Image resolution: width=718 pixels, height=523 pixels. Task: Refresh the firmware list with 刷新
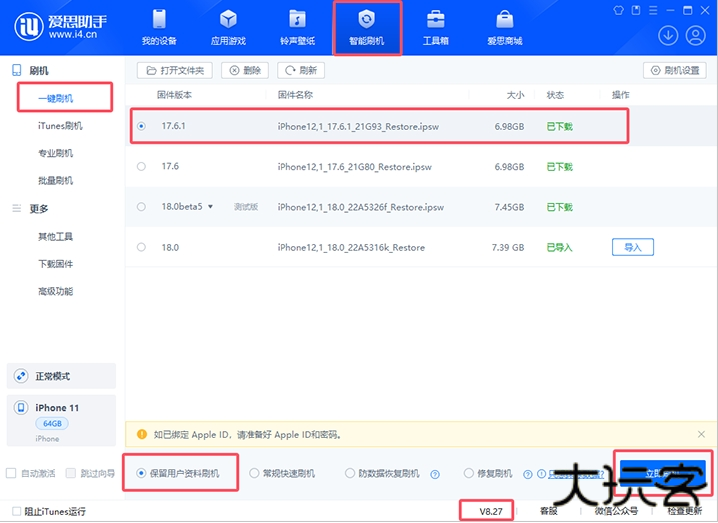(x=301, y=71)
